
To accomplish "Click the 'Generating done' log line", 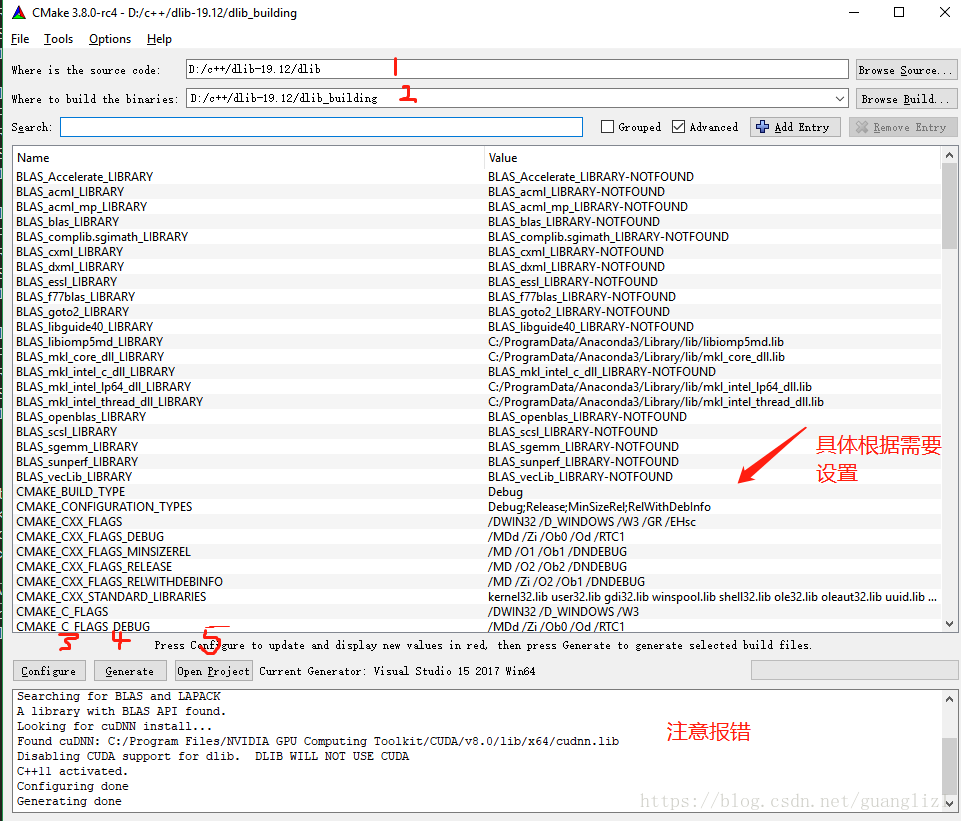I will click(69, 801).
